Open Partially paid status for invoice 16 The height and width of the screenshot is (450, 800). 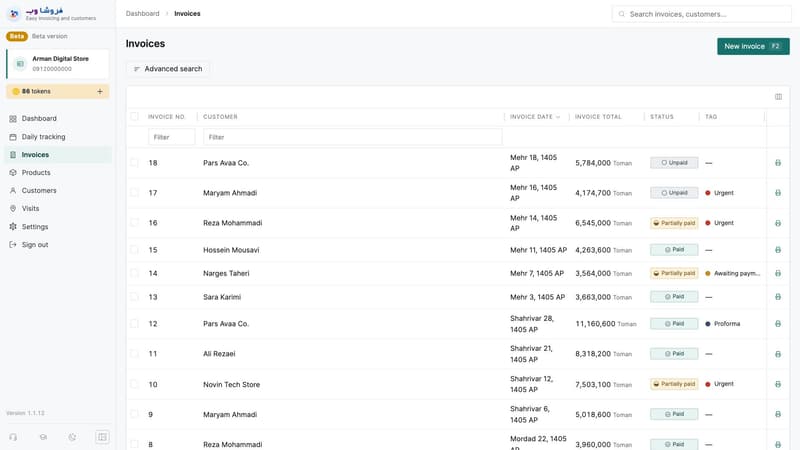[674, 223]
